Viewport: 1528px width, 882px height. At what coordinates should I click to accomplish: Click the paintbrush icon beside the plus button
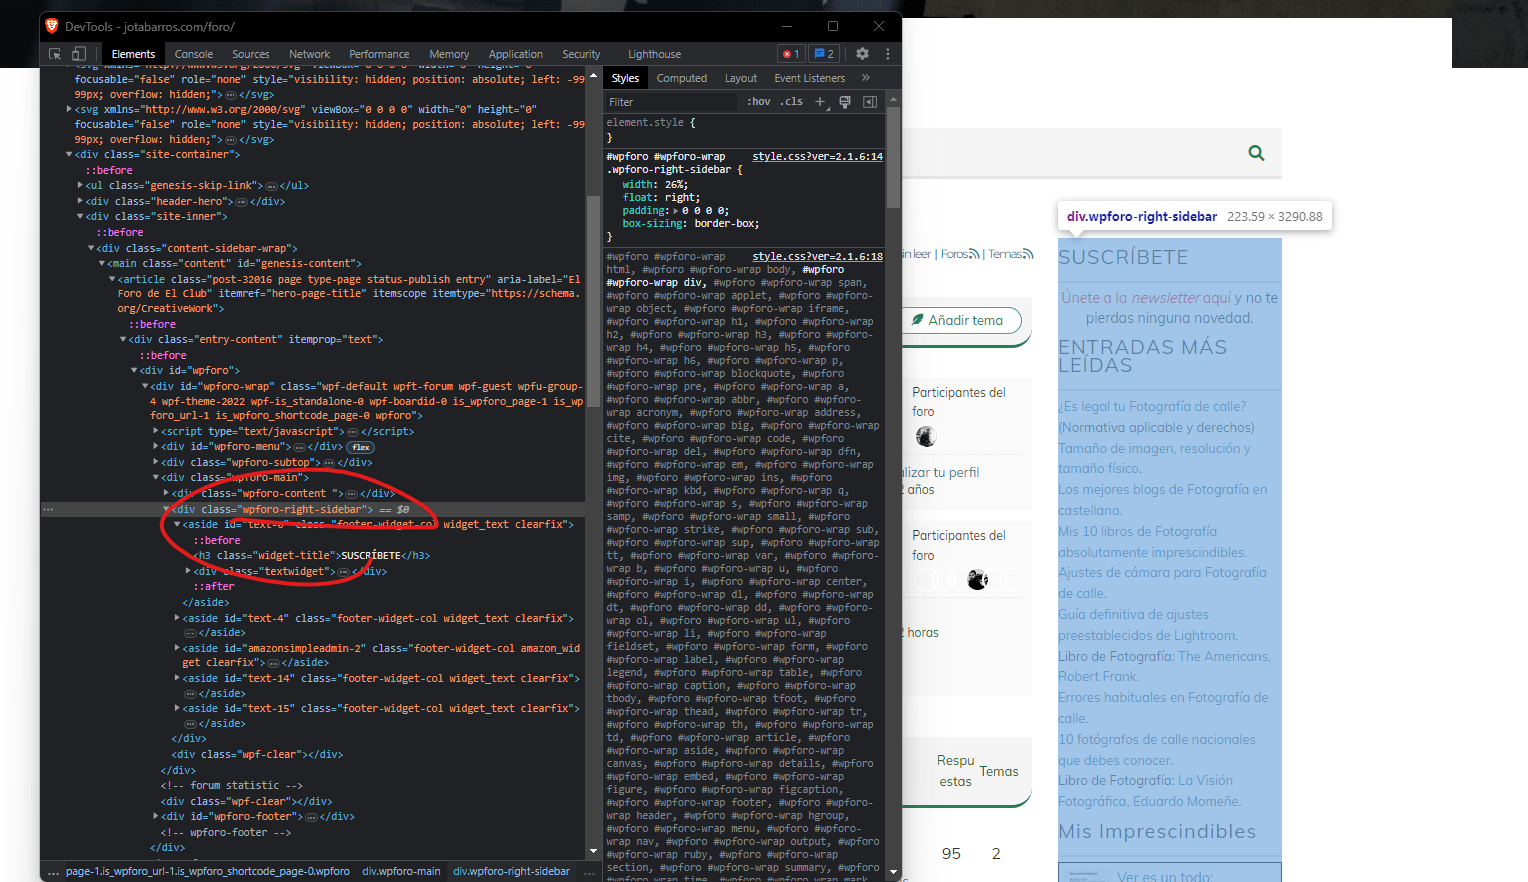point(845,102)
